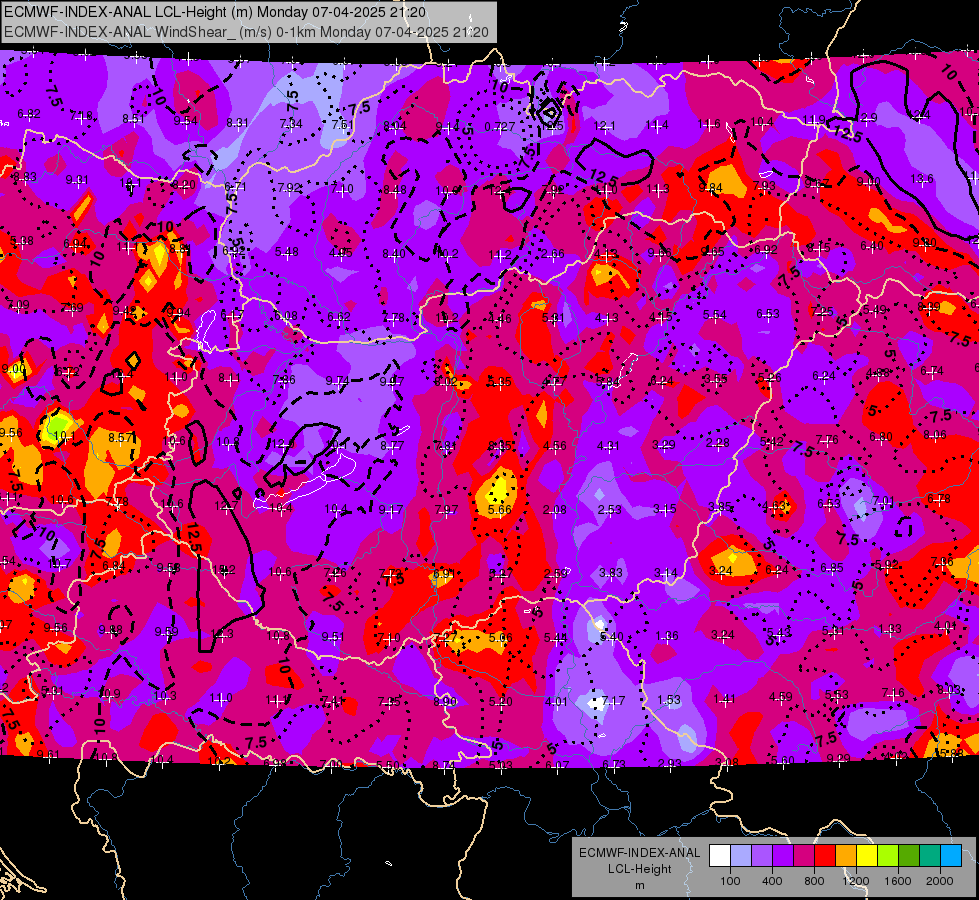Screen dimensions: 979x900
Task: Click the legend tick label '1600'
Action: (898, 881)
